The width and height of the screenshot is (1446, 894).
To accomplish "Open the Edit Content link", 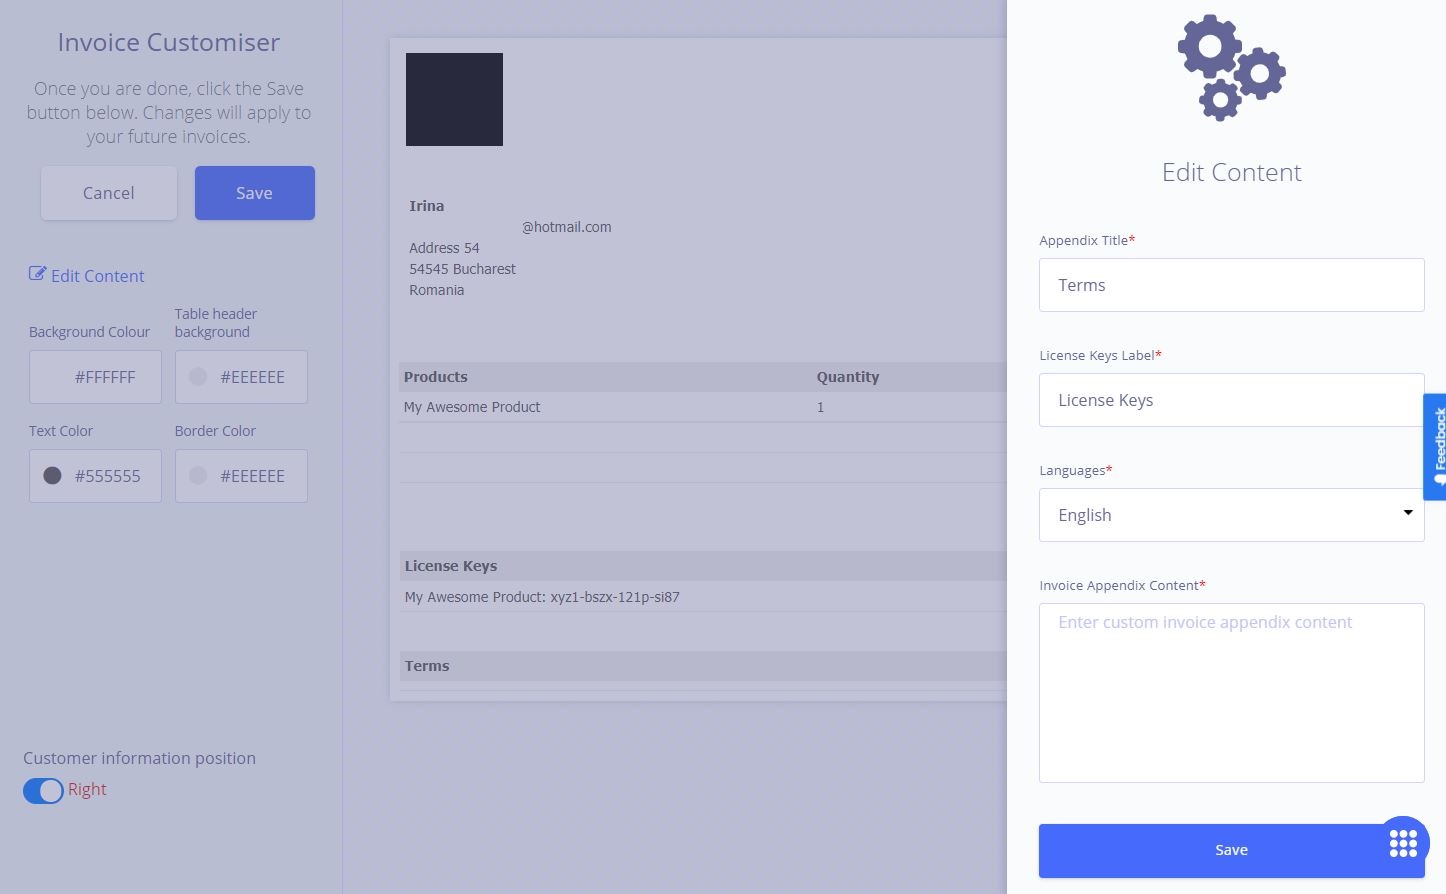I will [x=97, y=276].
